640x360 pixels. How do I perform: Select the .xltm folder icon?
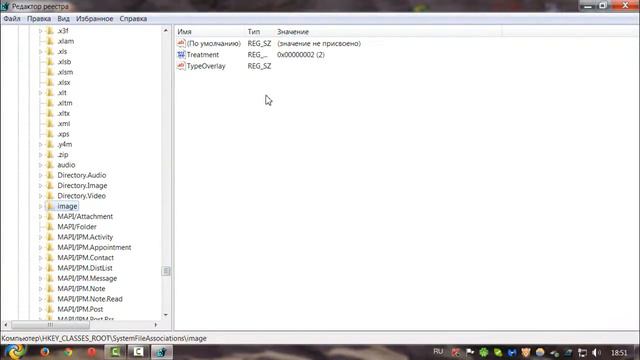(50, 103)
